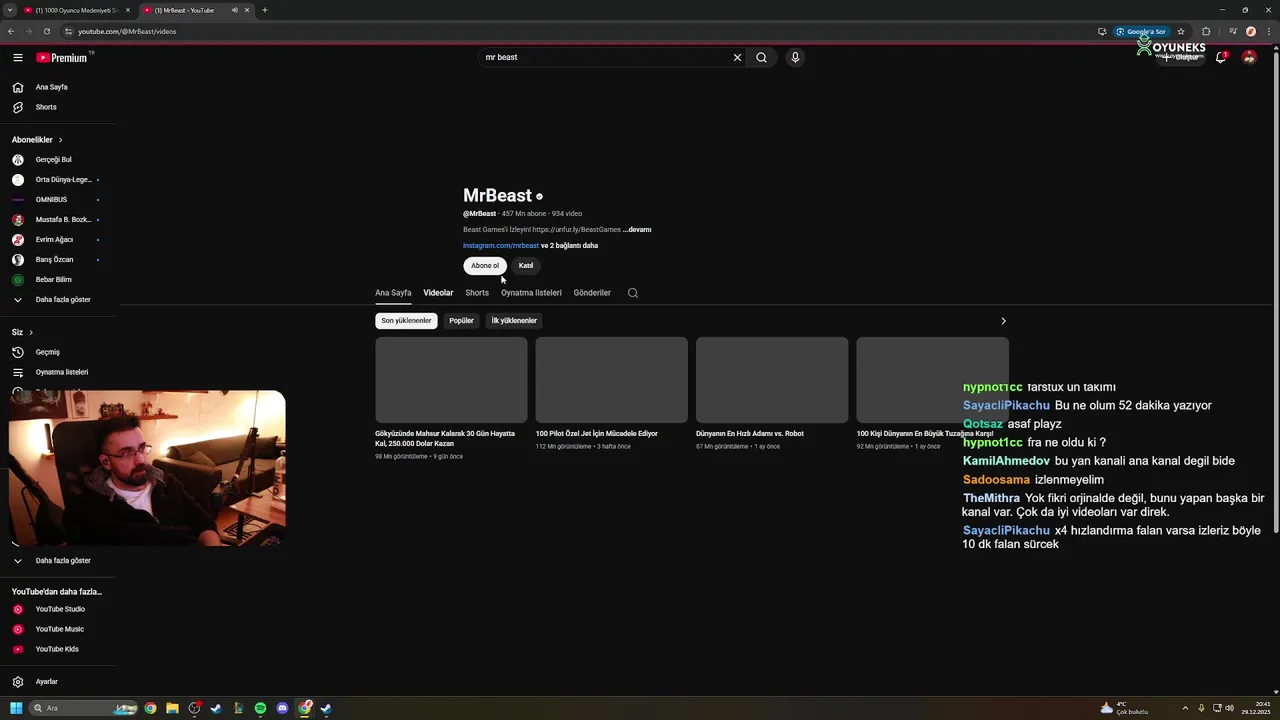Open YouTube Studio from sidebar
Image resolution: width=1280 pixels, height=720 pixels.
point(58,609)
